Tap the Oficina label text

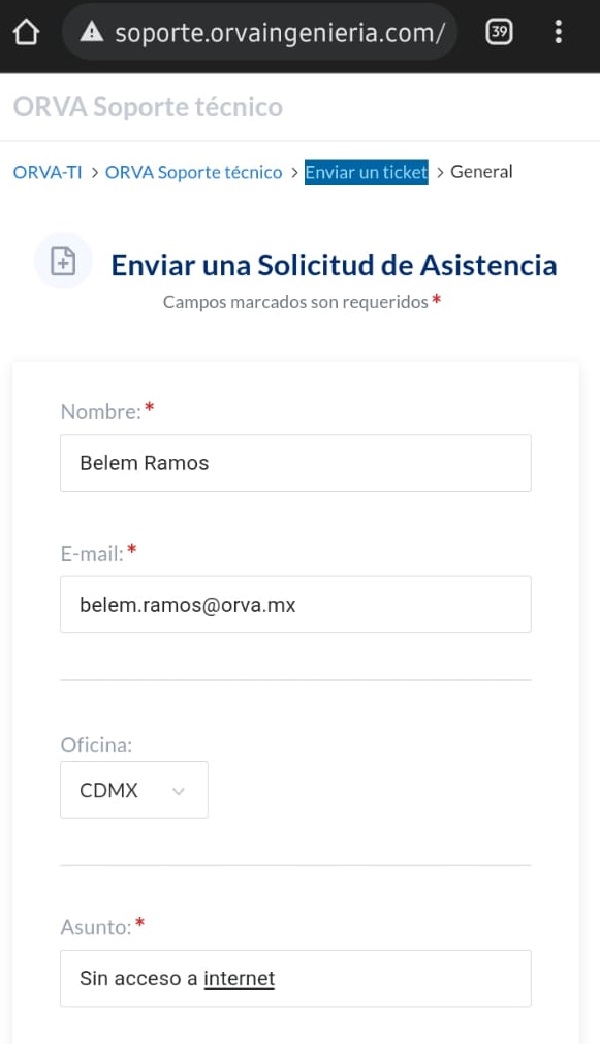[96, 745]
